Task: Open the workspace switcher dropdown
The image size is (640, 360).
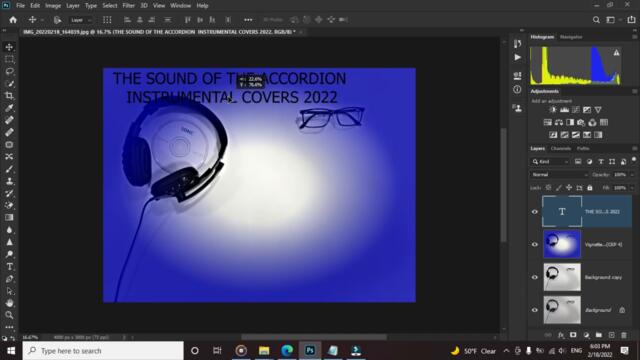Action: (613, 20)
